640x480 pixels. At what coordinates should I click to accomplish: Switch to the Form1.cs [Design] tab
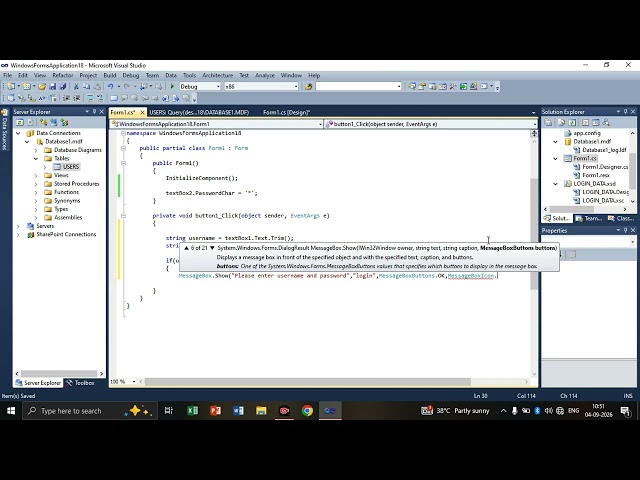click(x=287, y=112)
